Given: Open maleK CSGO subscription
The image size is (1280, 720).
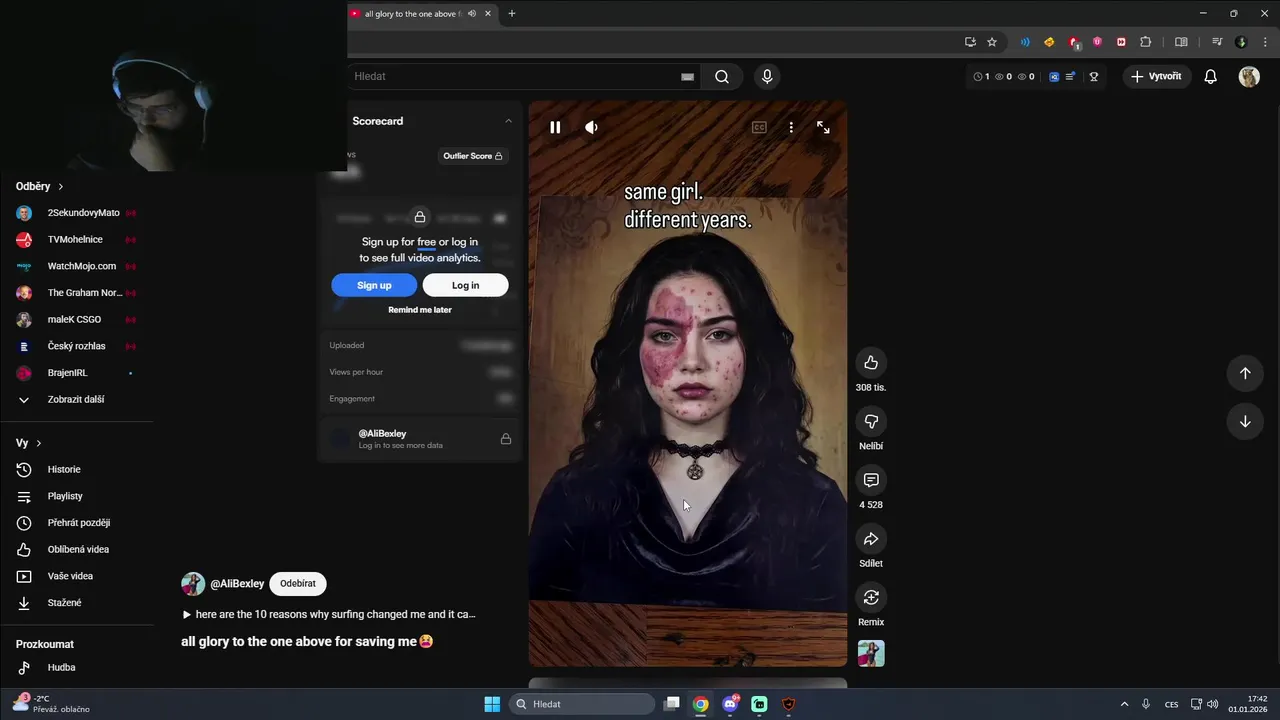Looking at the screenshot, I should coord(76,319).
